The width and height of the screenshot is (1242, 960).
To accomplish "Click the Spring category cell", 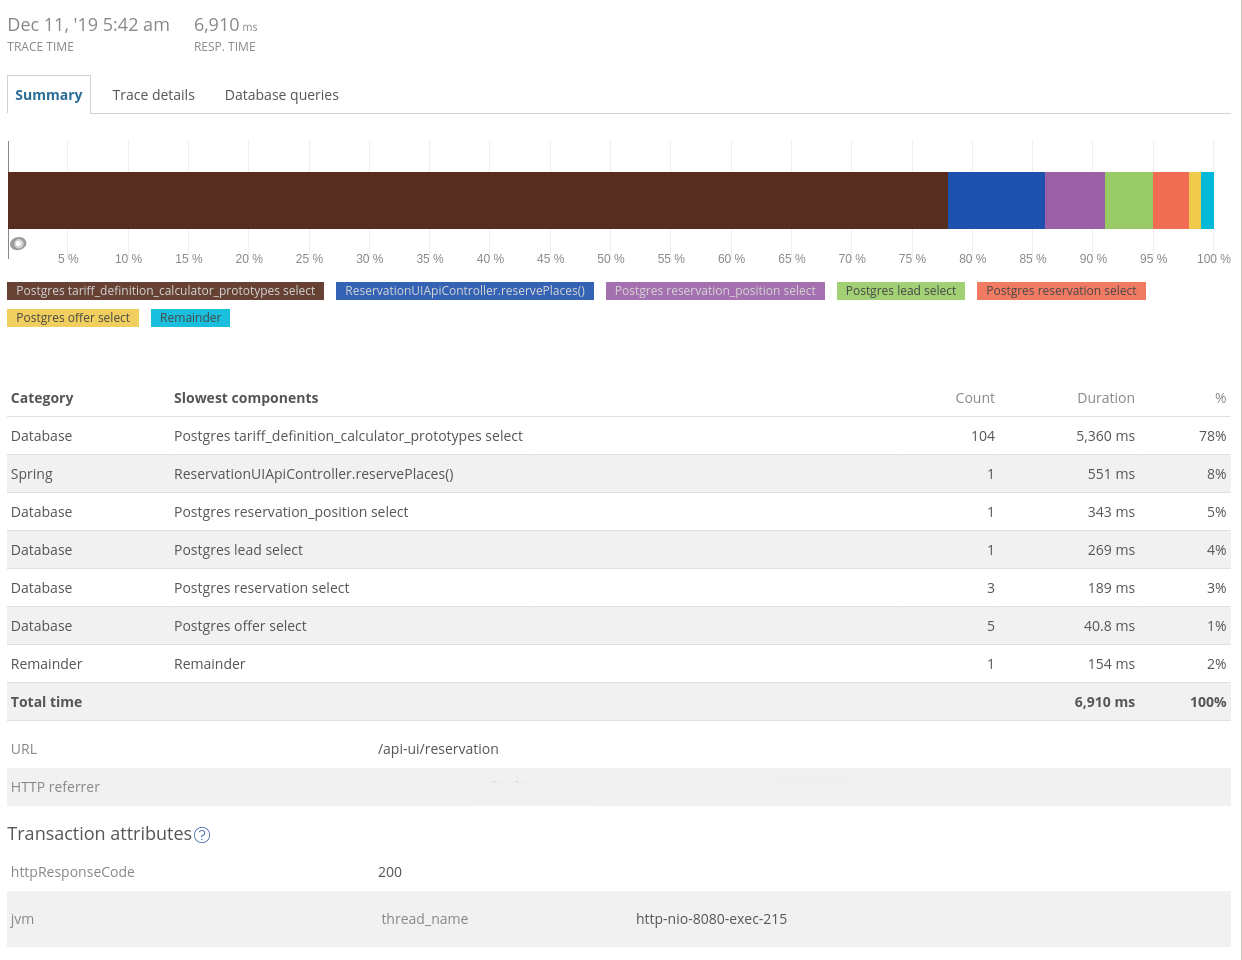I will pos(32,474).
